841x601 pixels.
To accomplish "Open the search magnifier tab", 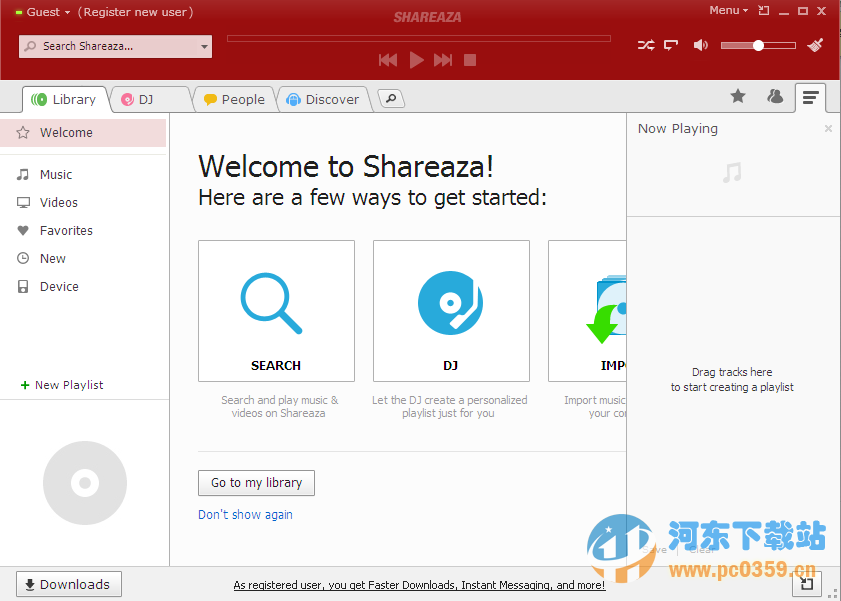I will tap(390, 99).
